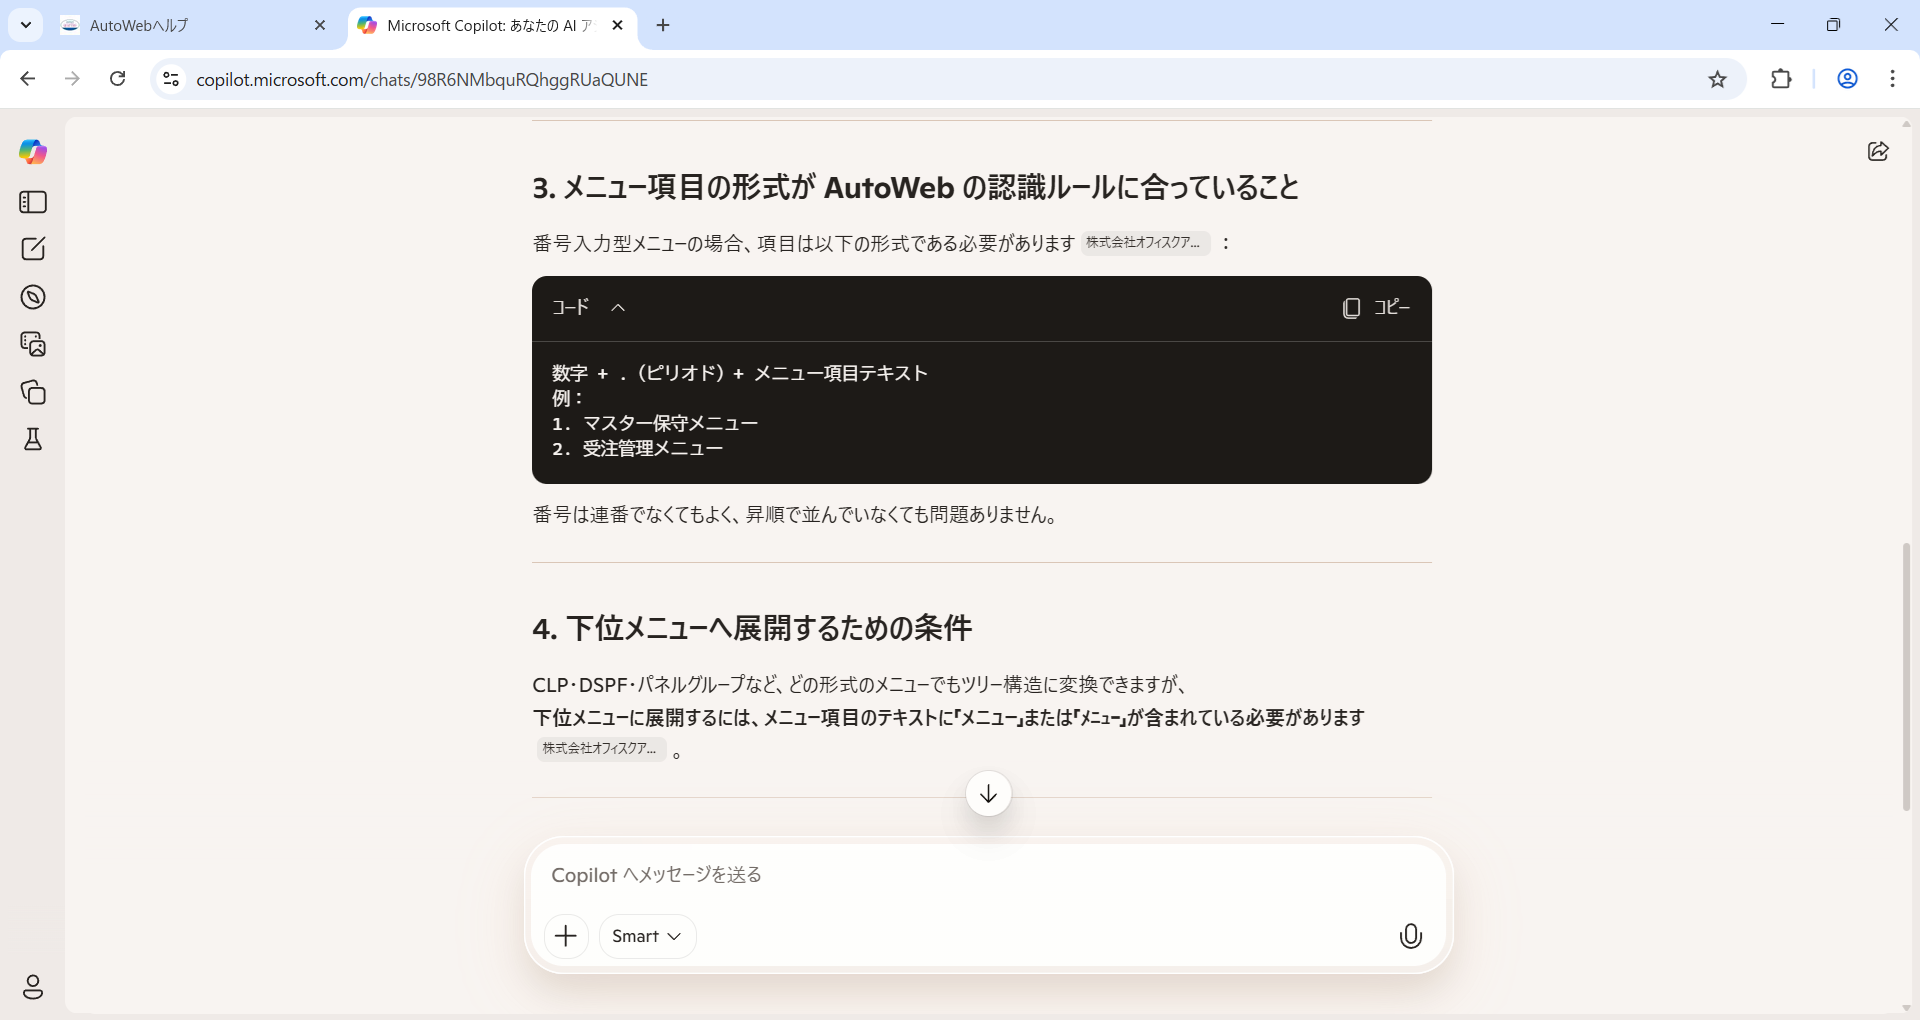Image resolution: width=1920 pixels, height=1020 pixels.
Task: Activate the microphone voice input
Action: pos(1410,937)
